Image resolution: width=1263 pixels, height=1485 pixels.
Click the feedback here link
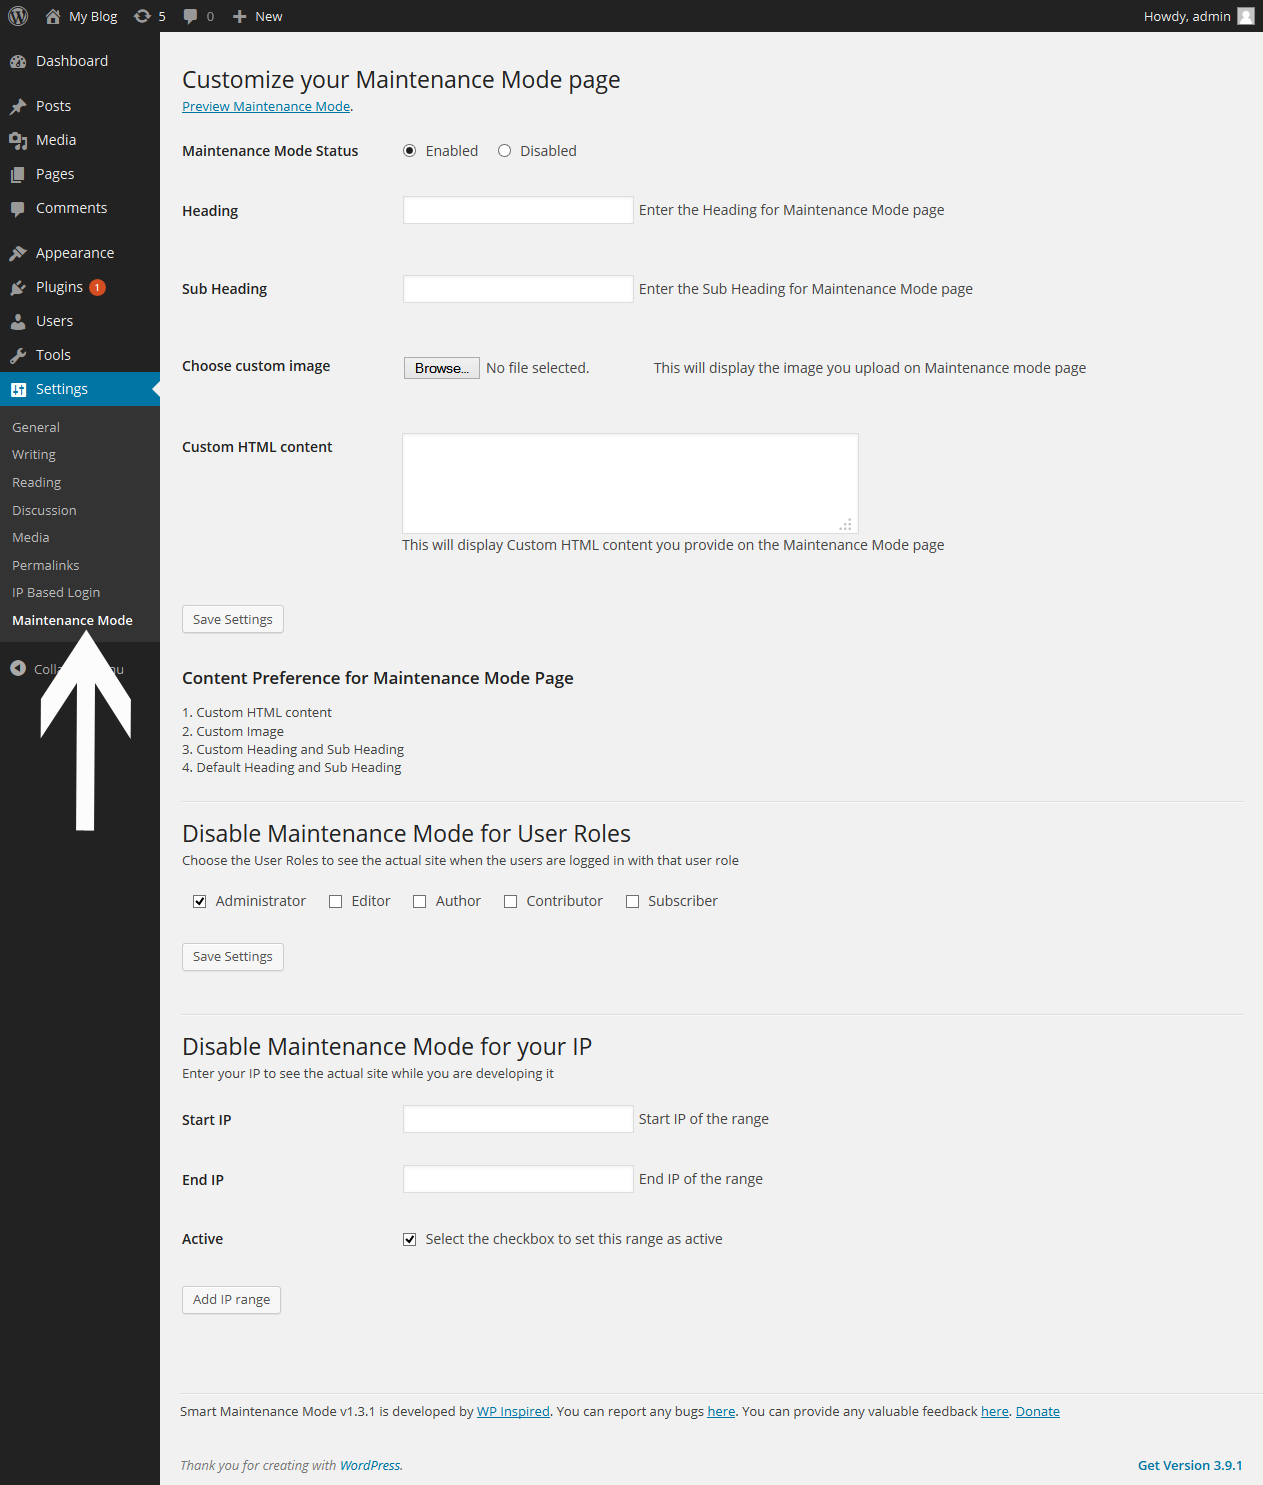[995, 1412]
